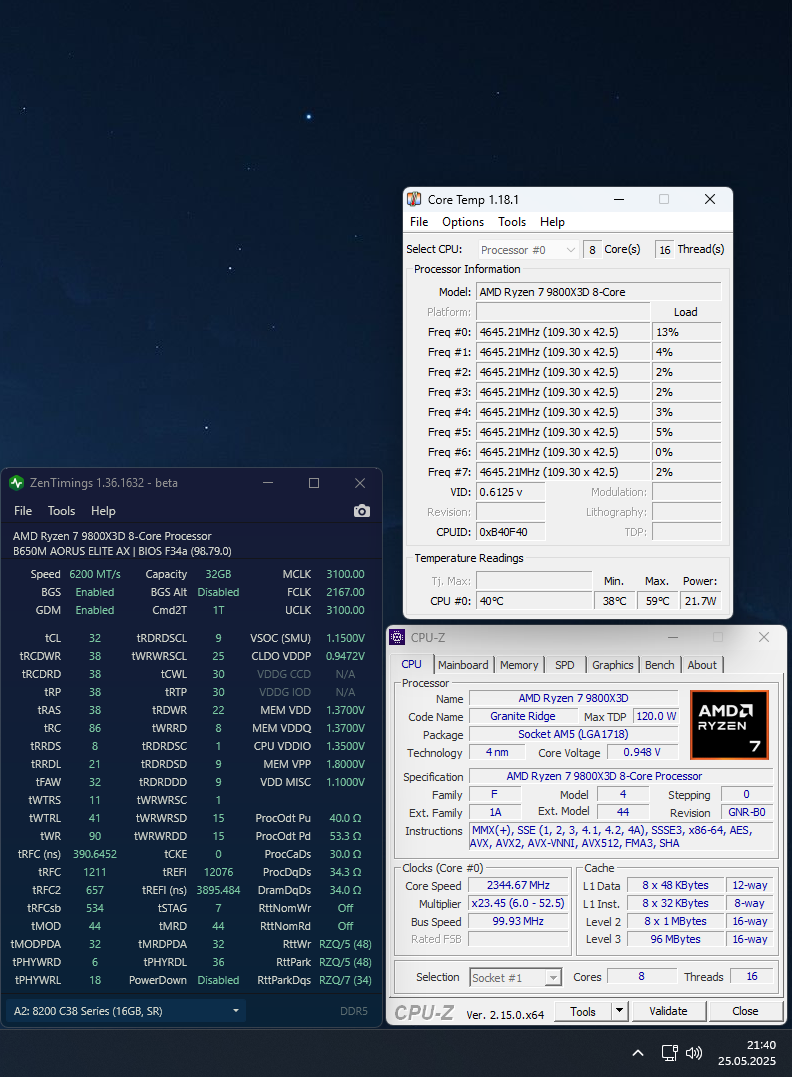Open the ZenTimings memory module dropdown
Viewport: 792px width, 1077px height.
click(x=126, y=1011)
